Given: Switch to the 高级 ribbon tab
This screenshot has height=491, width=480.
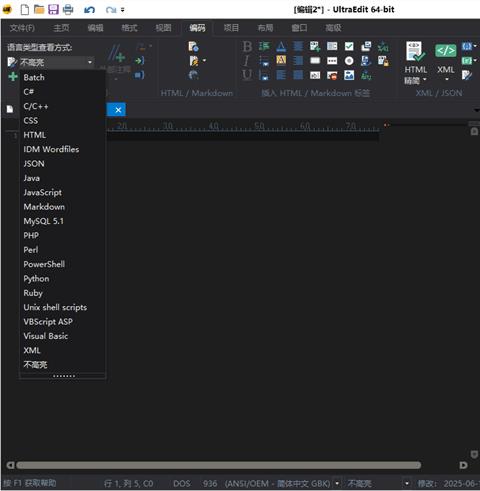Looking at the screenshot, I should [333, 28].
